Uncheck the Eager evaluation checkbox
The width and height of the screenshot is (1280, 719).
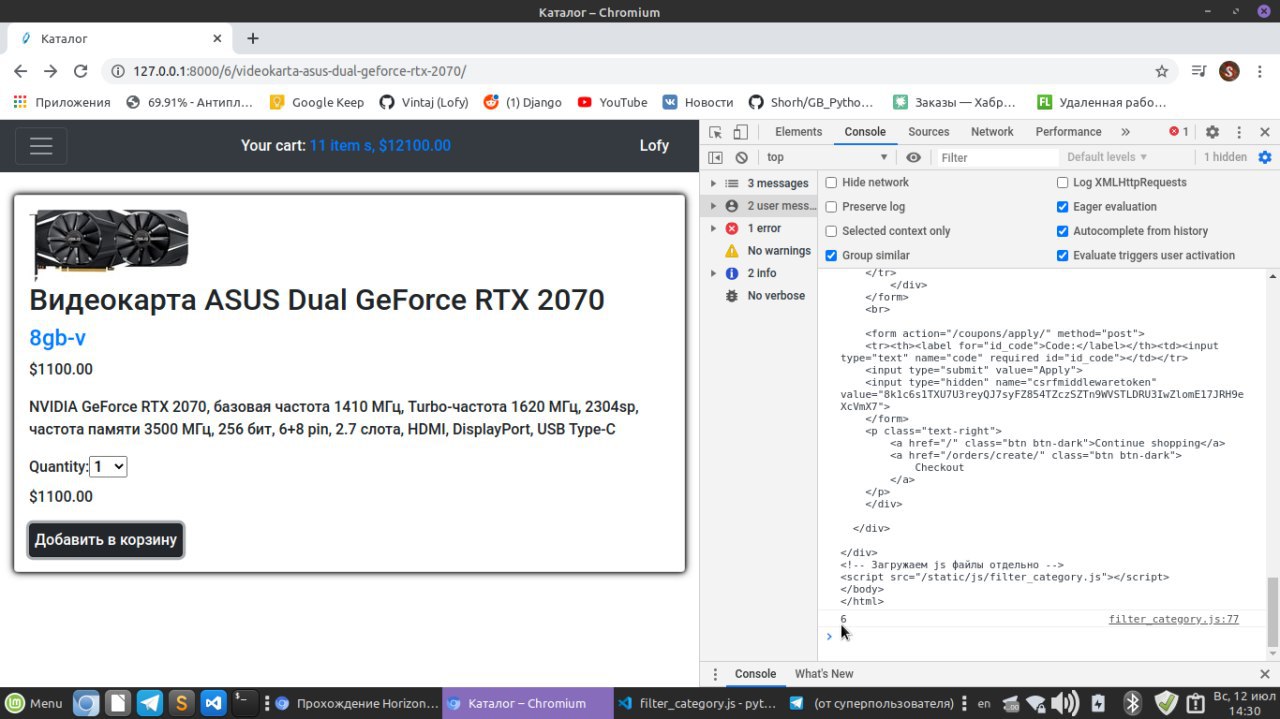[x=1063, y=207]
